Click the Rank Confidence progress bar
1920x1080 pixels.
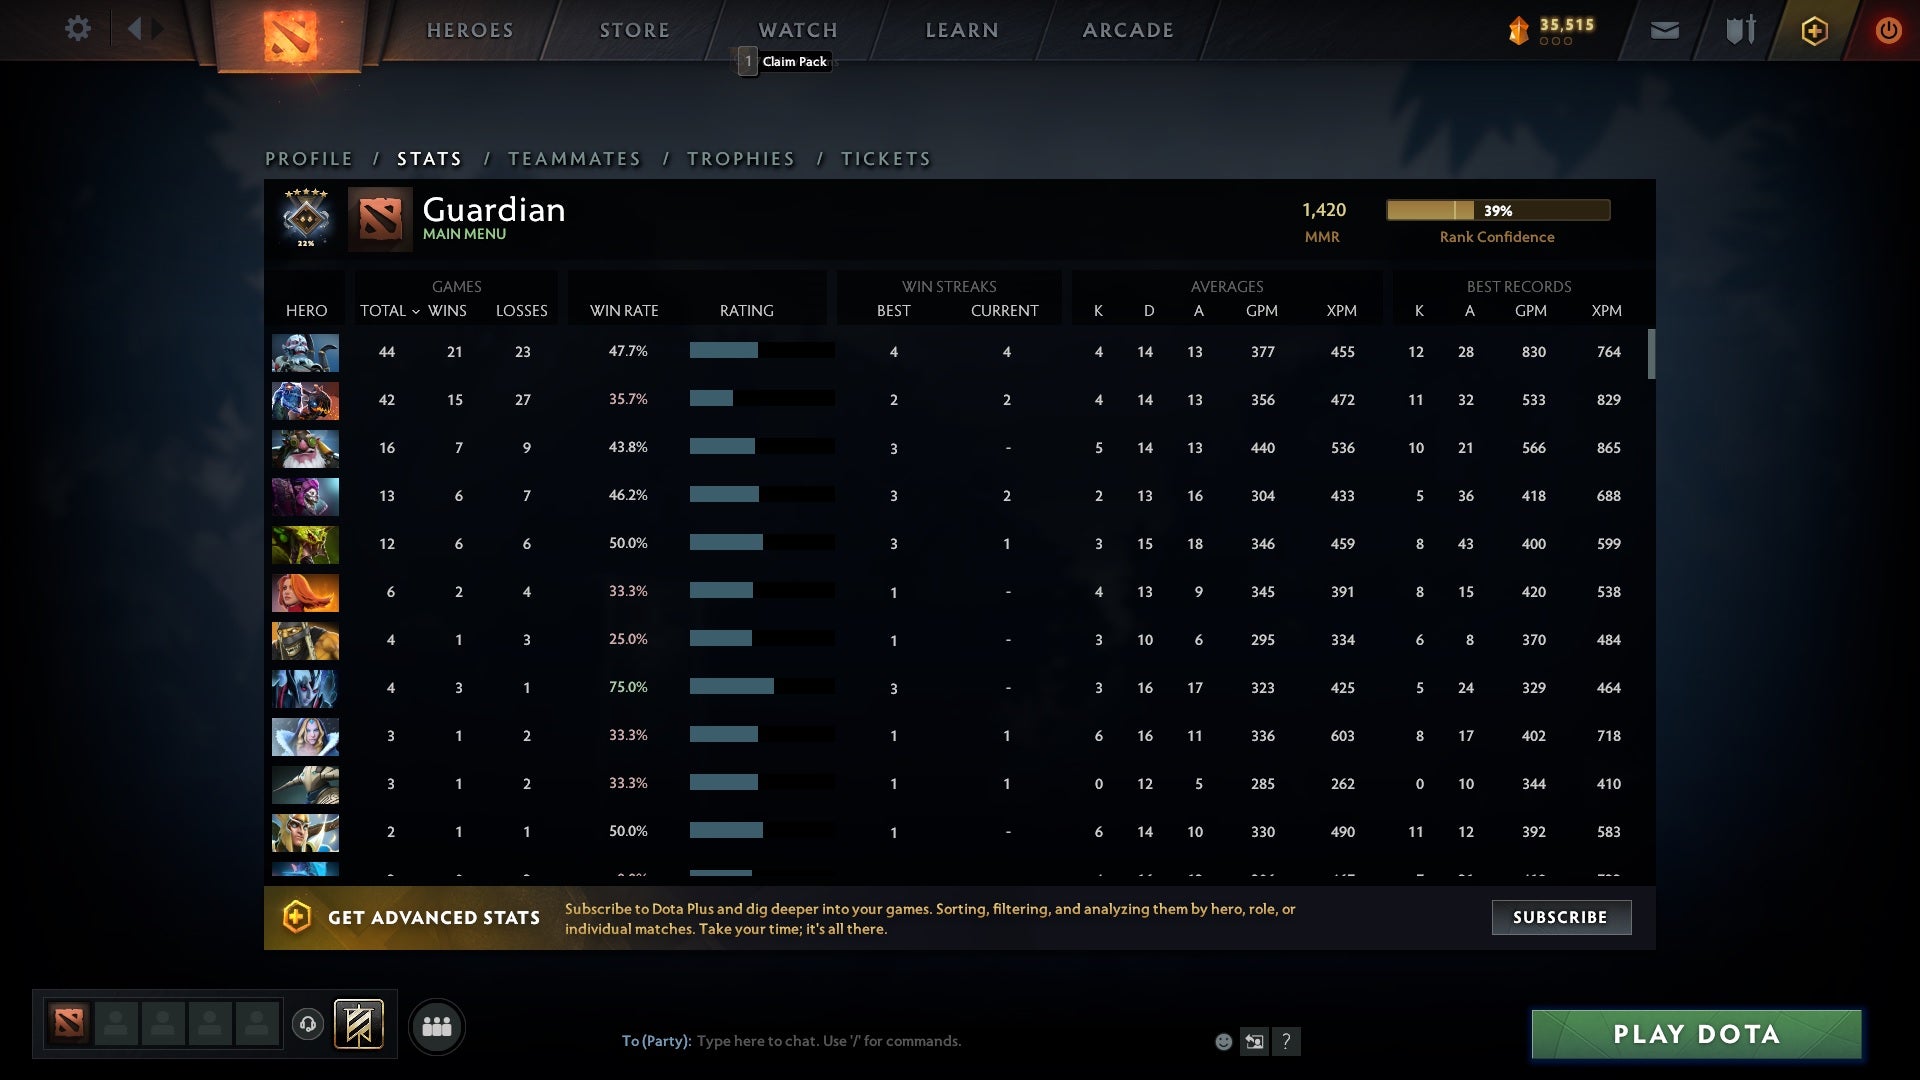coord(1497,210)
